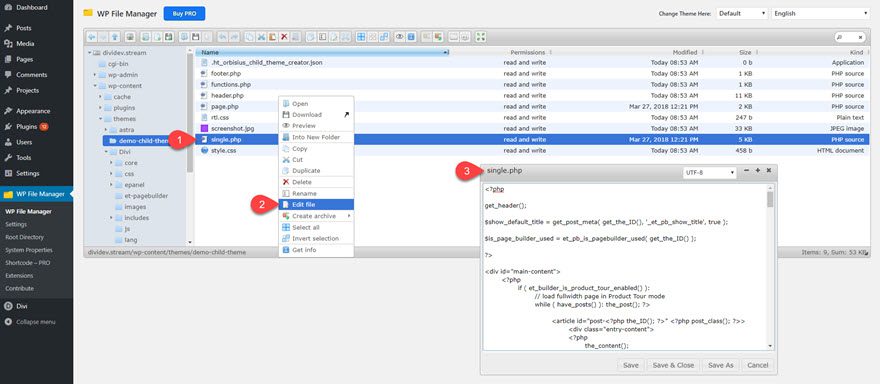This screenshot has width=880, height=384.
Task: Expand the astra folder arrow
Action: (106, 130)
